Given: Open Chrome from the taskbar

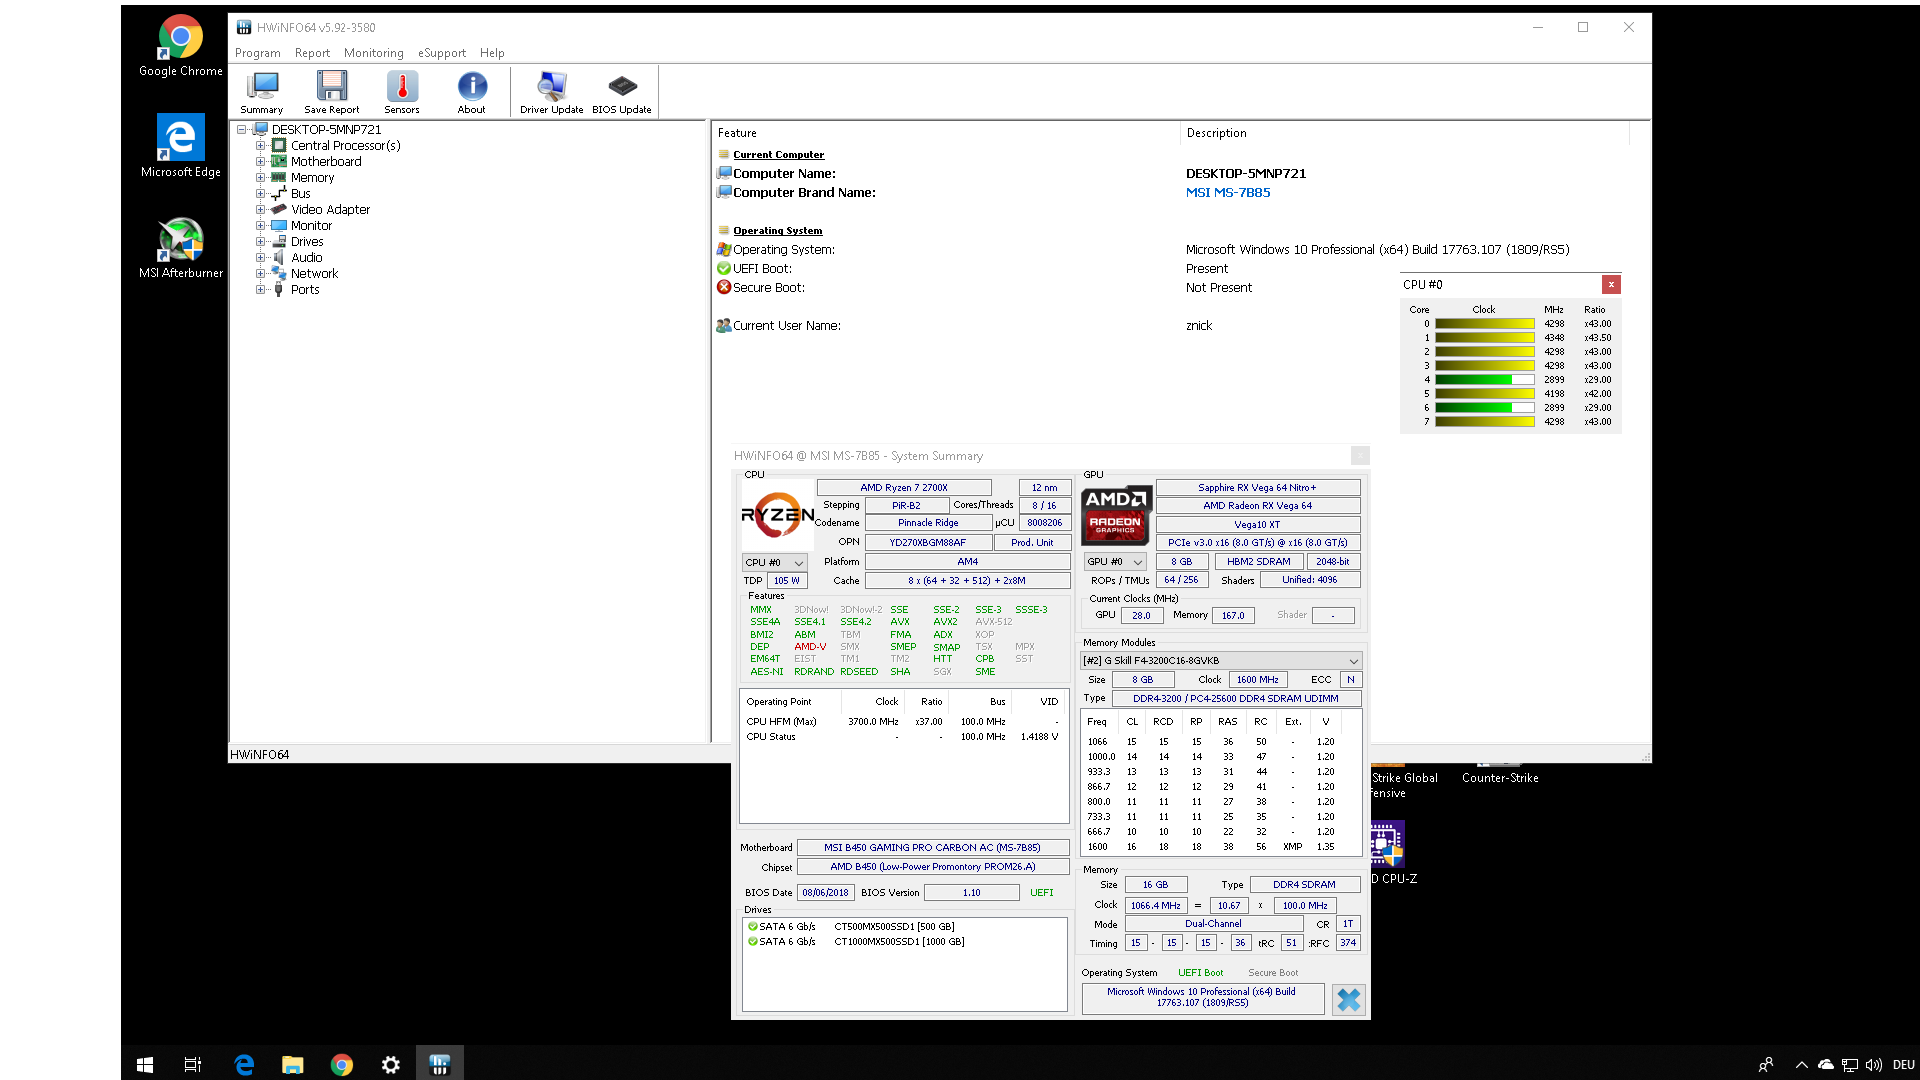Looking at the screenshot, I should pos(341,1065).
